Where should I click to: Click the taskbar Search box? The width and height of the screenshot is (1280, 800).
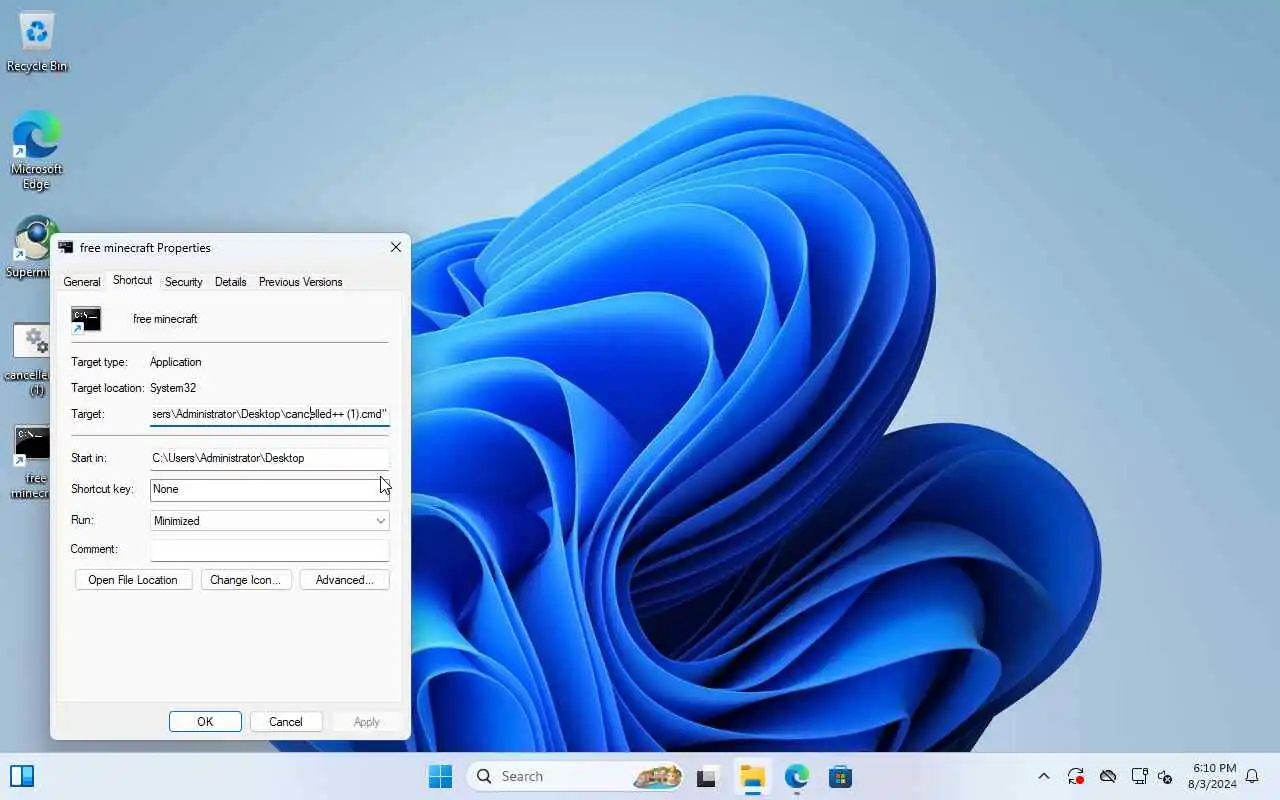576,776
